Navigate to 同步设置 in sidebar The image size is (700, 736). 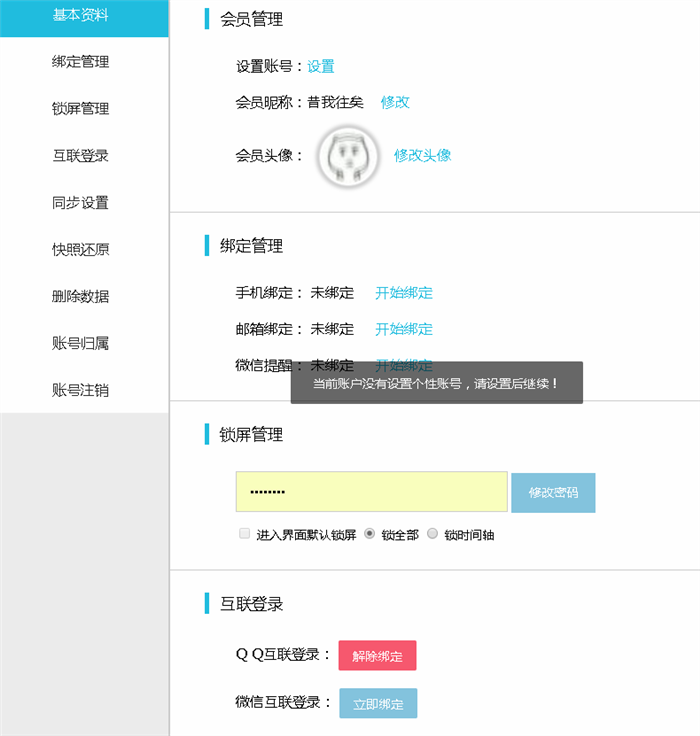click(x=81, y=203)
